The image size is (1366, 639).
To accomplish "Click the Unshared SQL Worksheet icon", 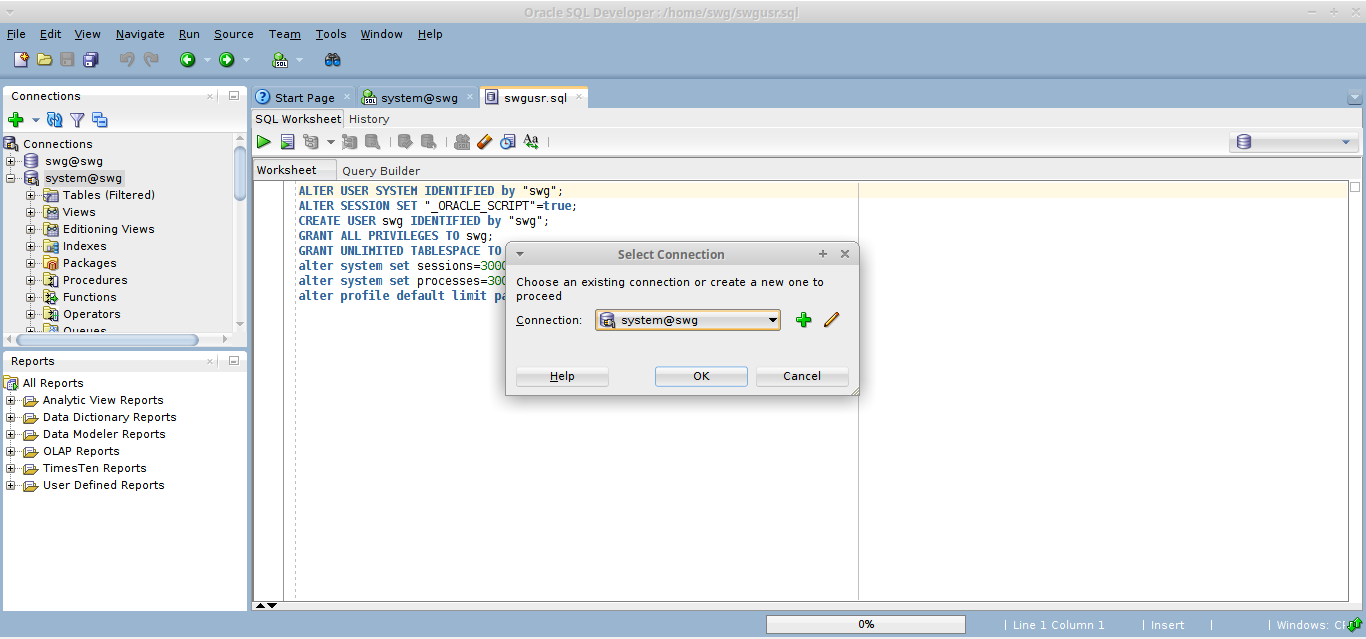I will [462, 142].
